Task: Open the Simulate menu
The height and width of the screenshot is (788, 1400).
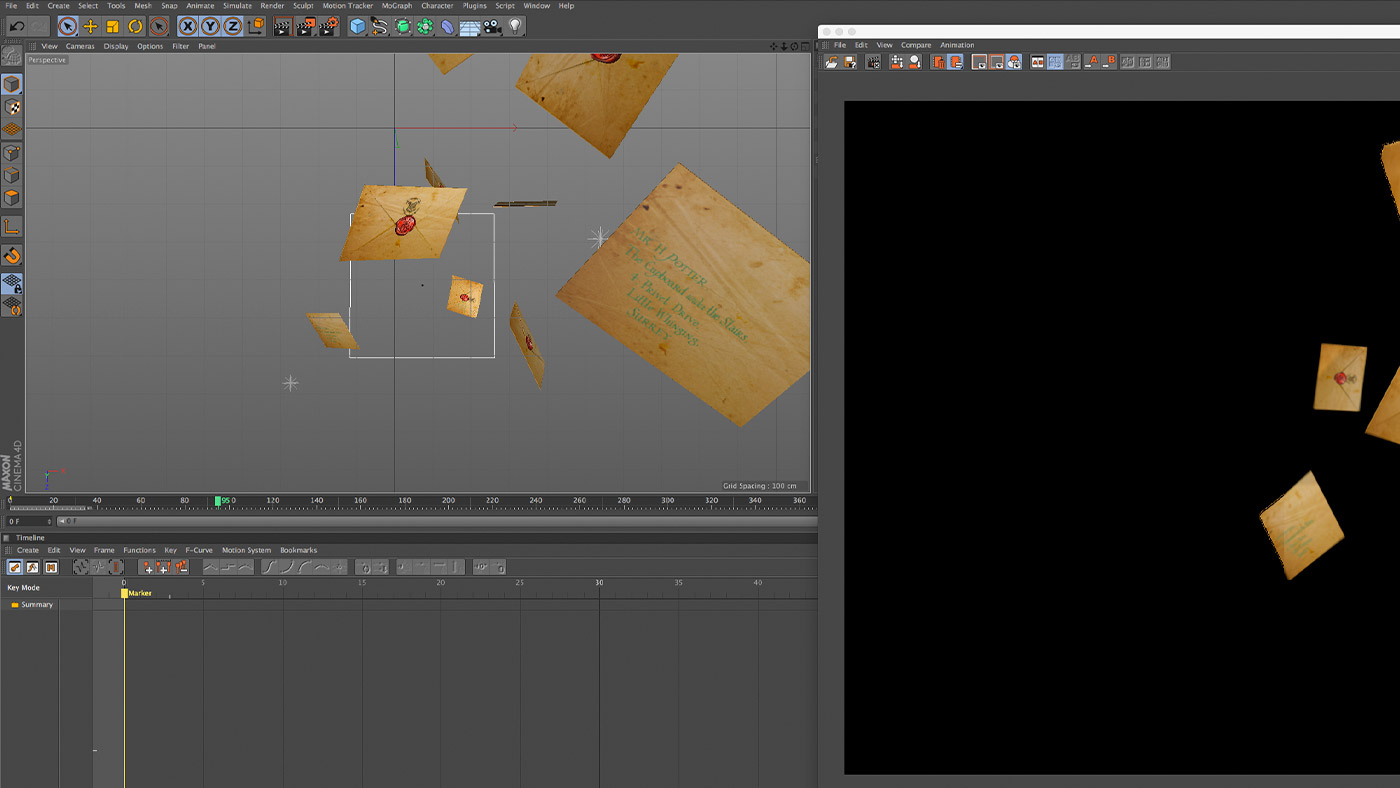Action: 237,6
